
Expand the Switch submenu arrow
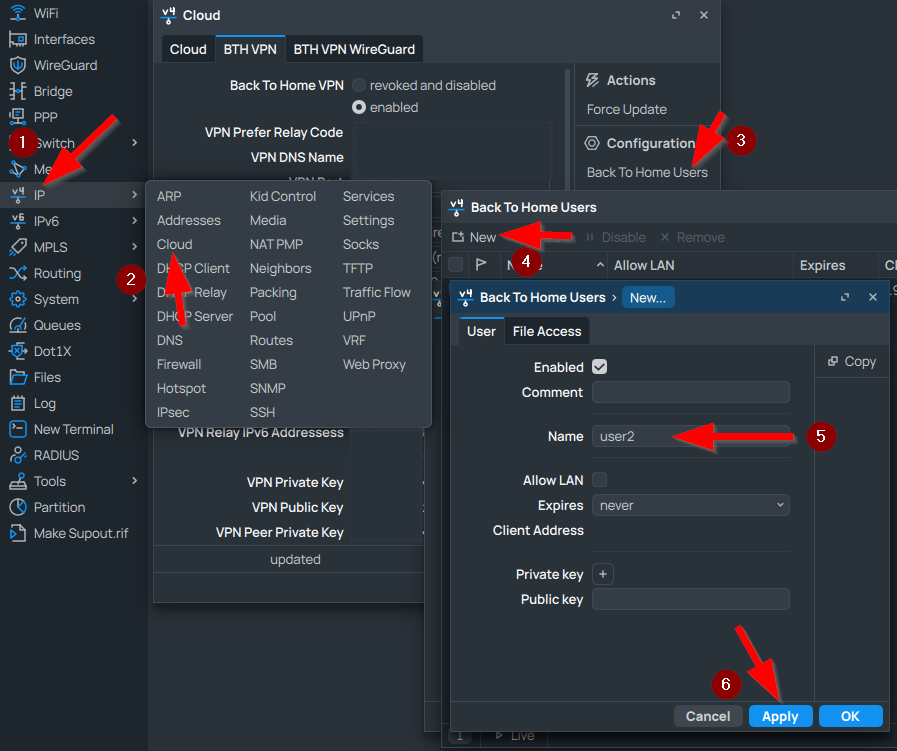(134, 142)
